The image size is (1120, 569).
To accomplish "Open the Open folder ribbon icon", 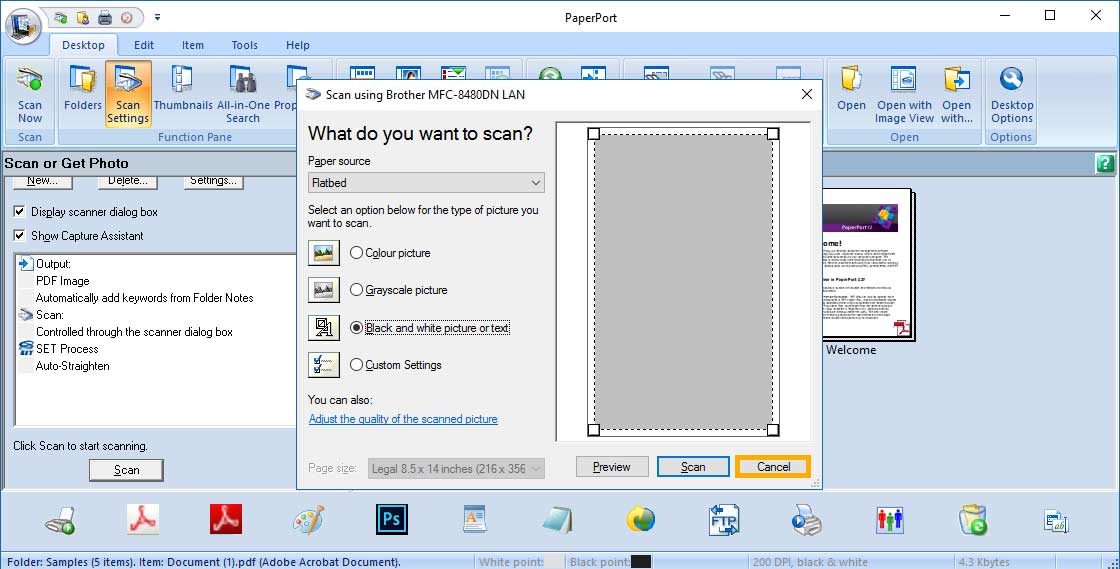I will click(x=851, y=89).
